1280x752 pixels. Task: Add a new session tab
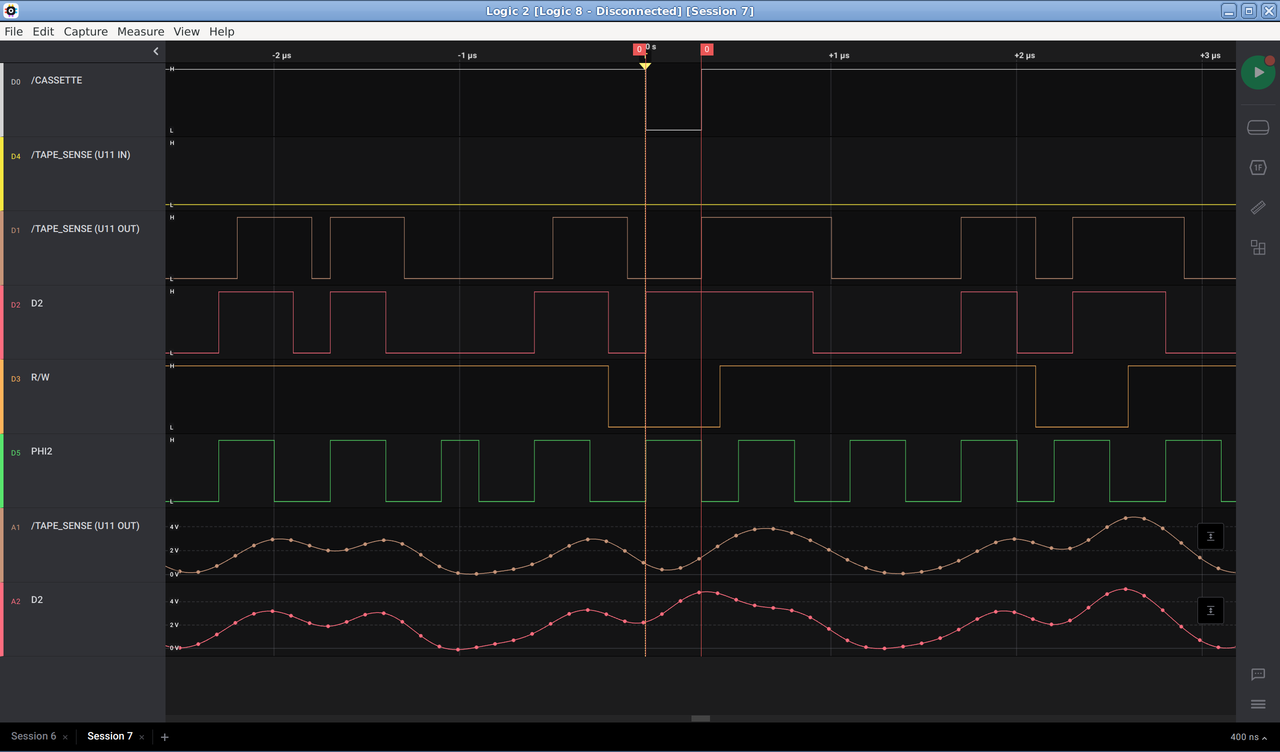165,737
